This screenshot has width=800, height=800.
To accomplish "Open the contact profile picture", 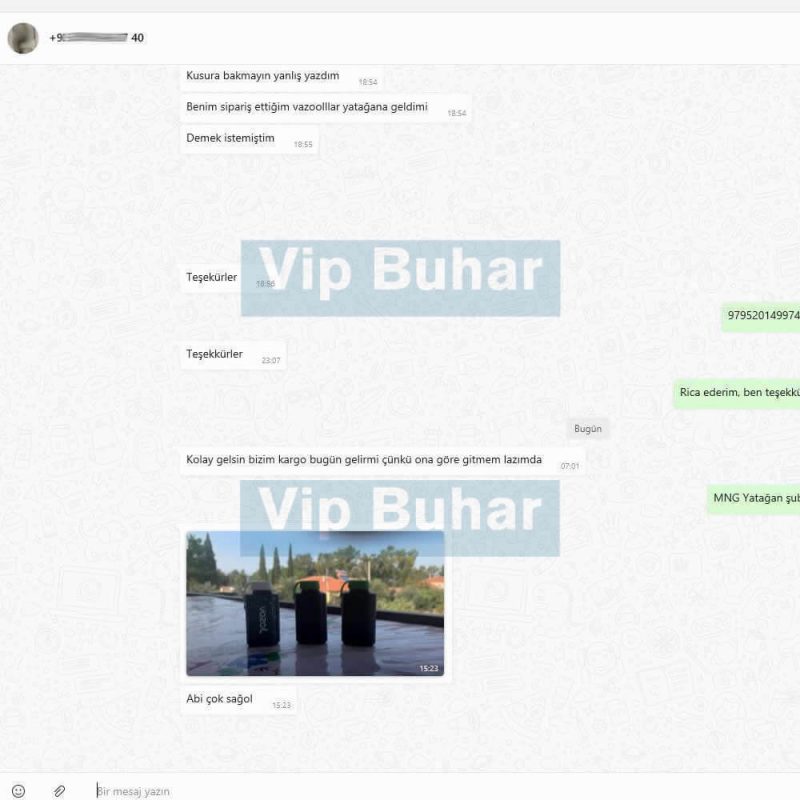I will coord(23,38).
